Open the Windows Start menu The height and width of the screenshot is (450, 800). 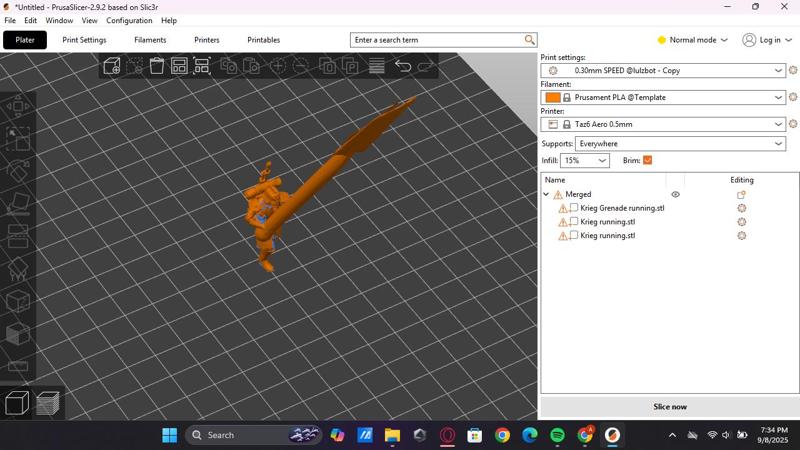pyautogui.click(x=169, y=435)
